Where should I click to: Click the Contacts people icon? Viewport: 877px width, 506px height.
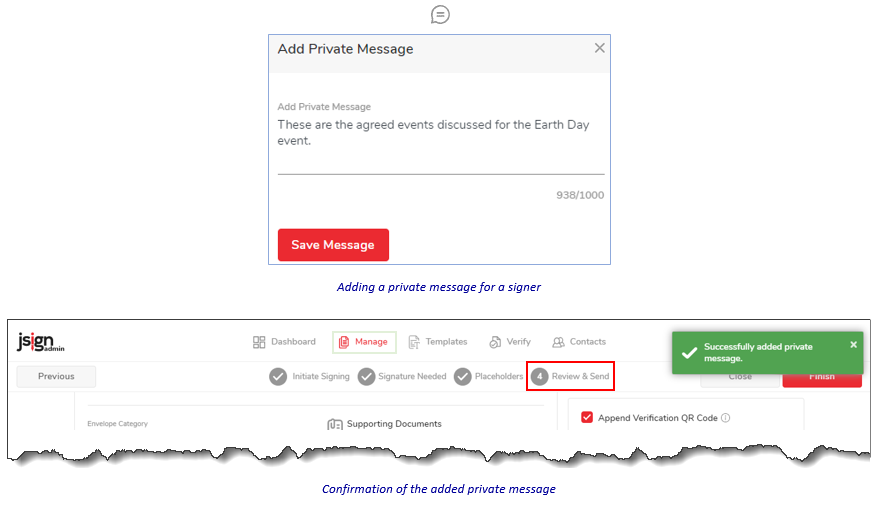click(558, 342)
